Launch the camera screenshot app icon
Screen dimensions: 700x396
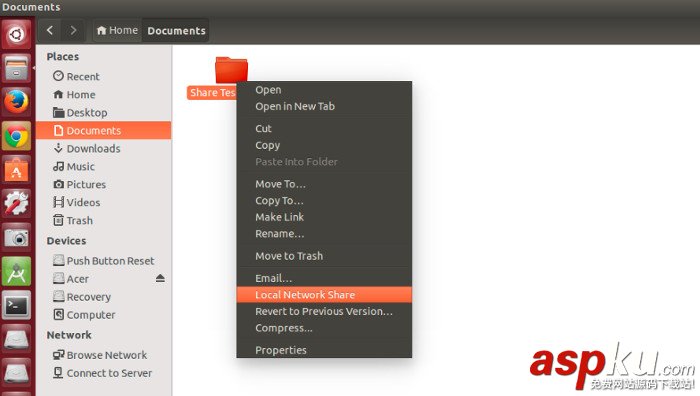[x=16, y=238]
